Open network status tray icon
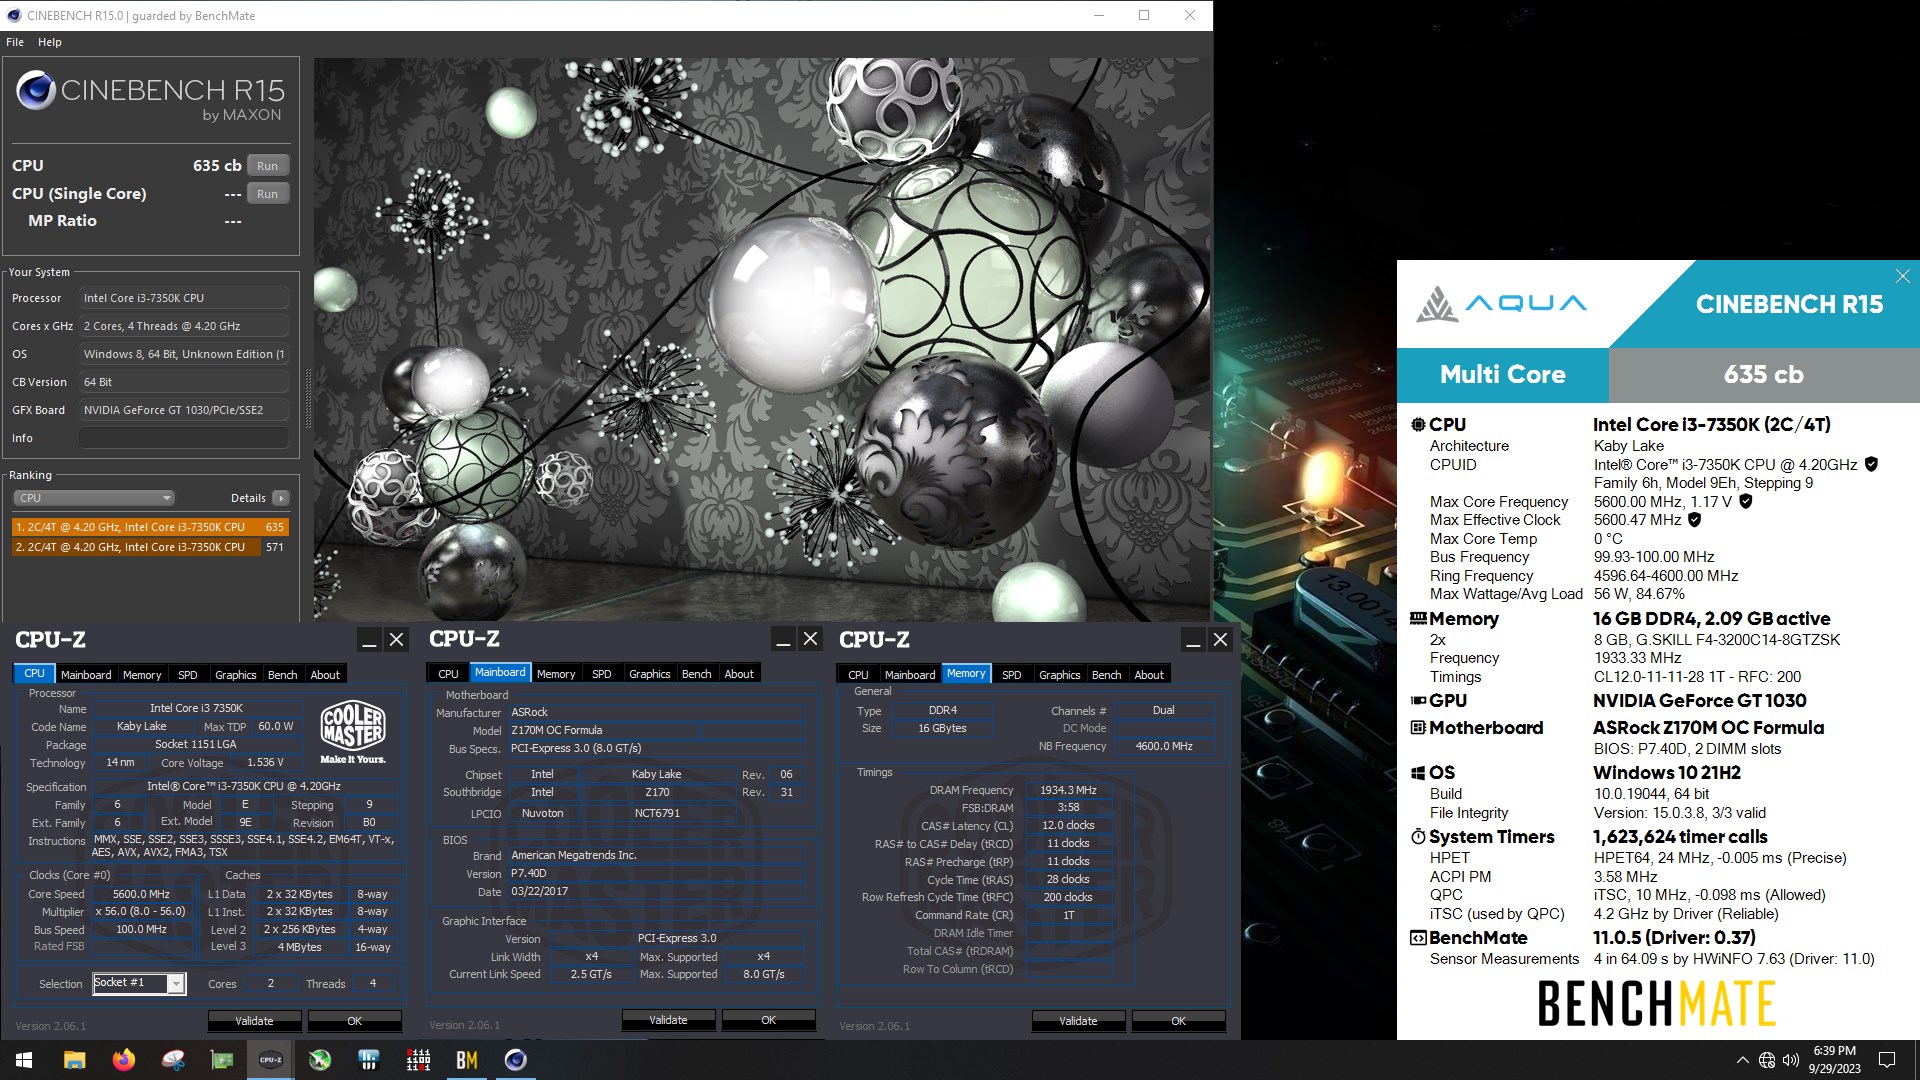Screen dimensions: 1920x1080 click(1767, 1060)
